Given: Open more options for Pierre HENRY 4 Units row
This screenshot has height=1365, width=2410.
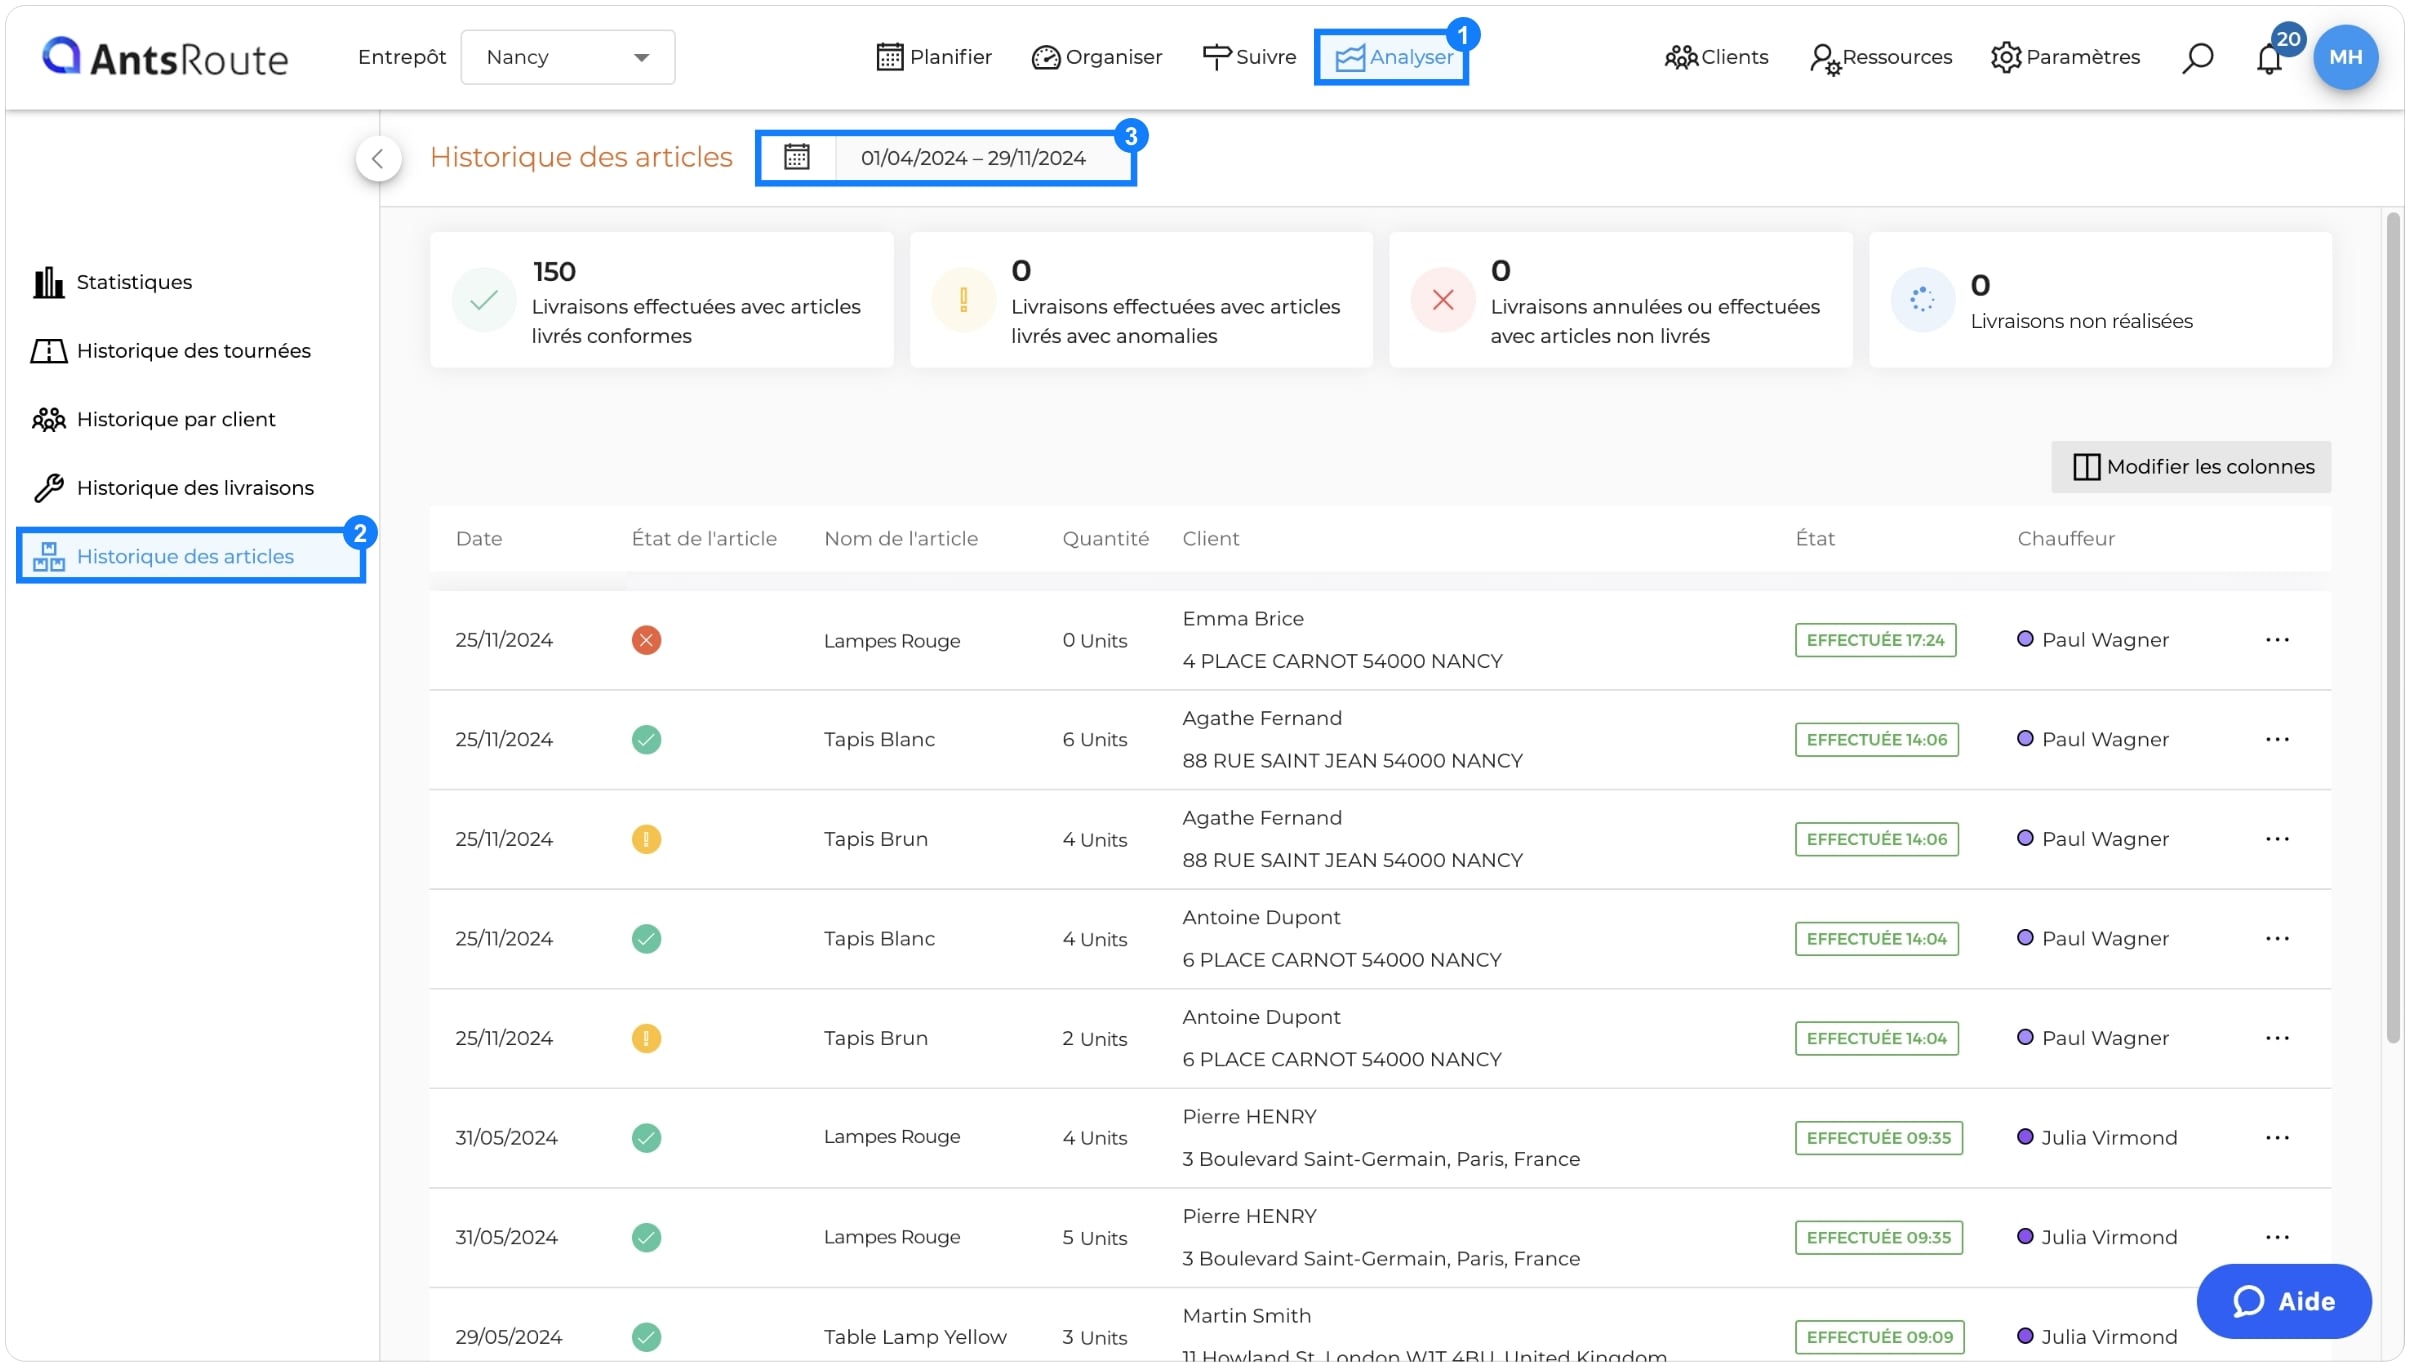Looking at the screenshot, I should [2277, 1138].
